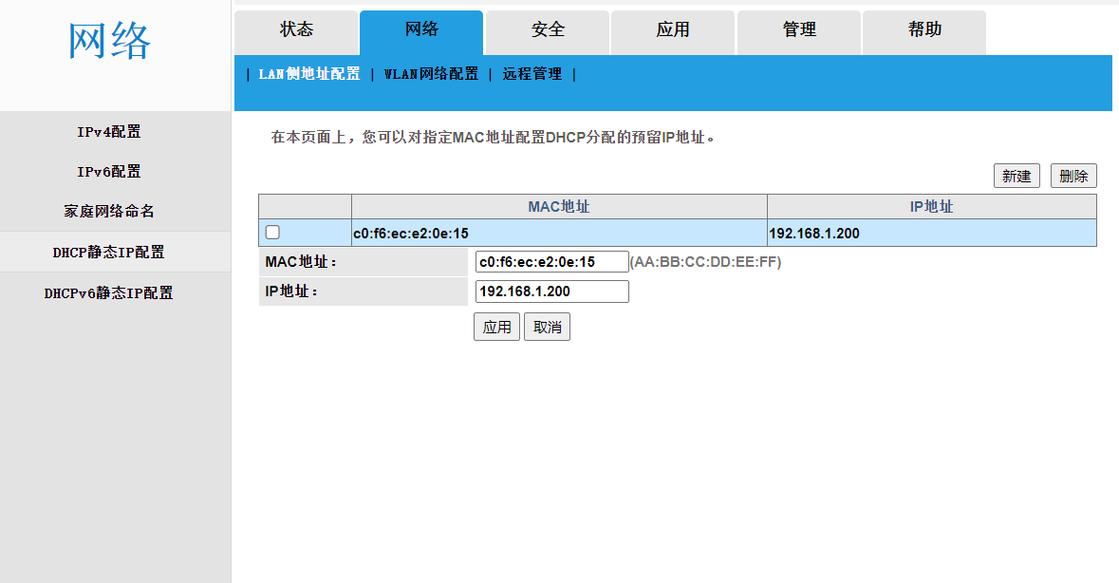This screenshot has width=1119, height=583.
Task: Click inside the IP地址 input field
Action: coord(550,291)
